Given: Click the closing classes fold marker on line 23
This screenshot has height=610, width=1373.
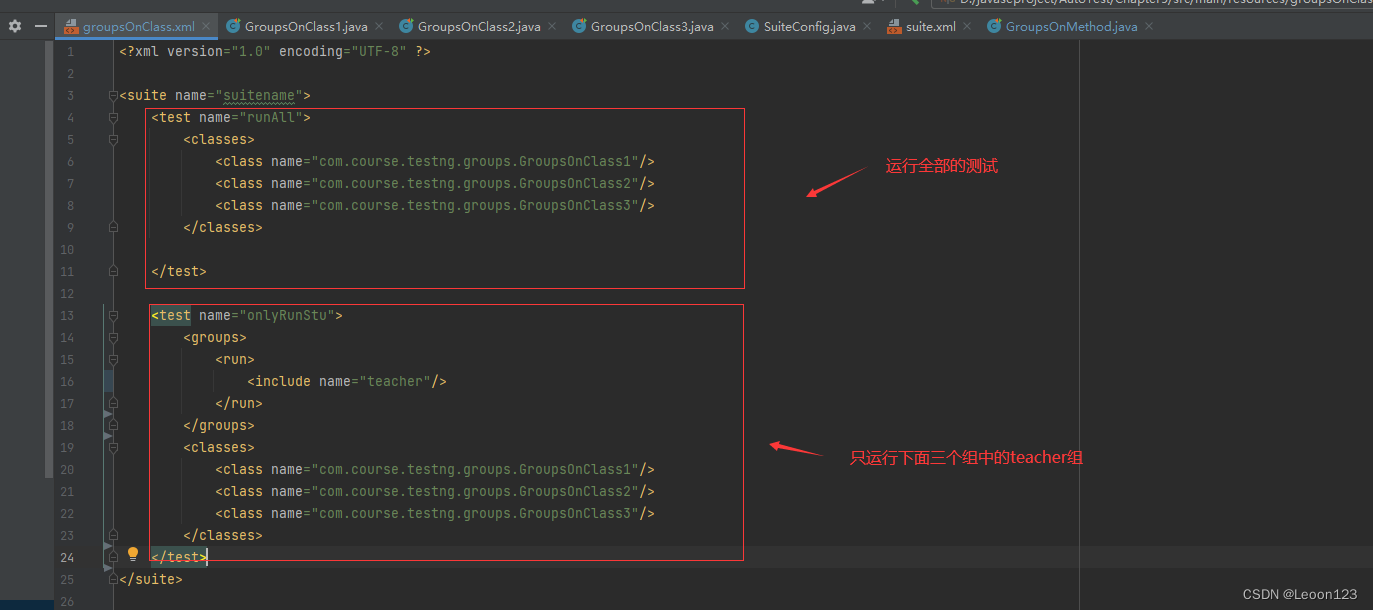Looking at the screenshot, I should (113, 536).
